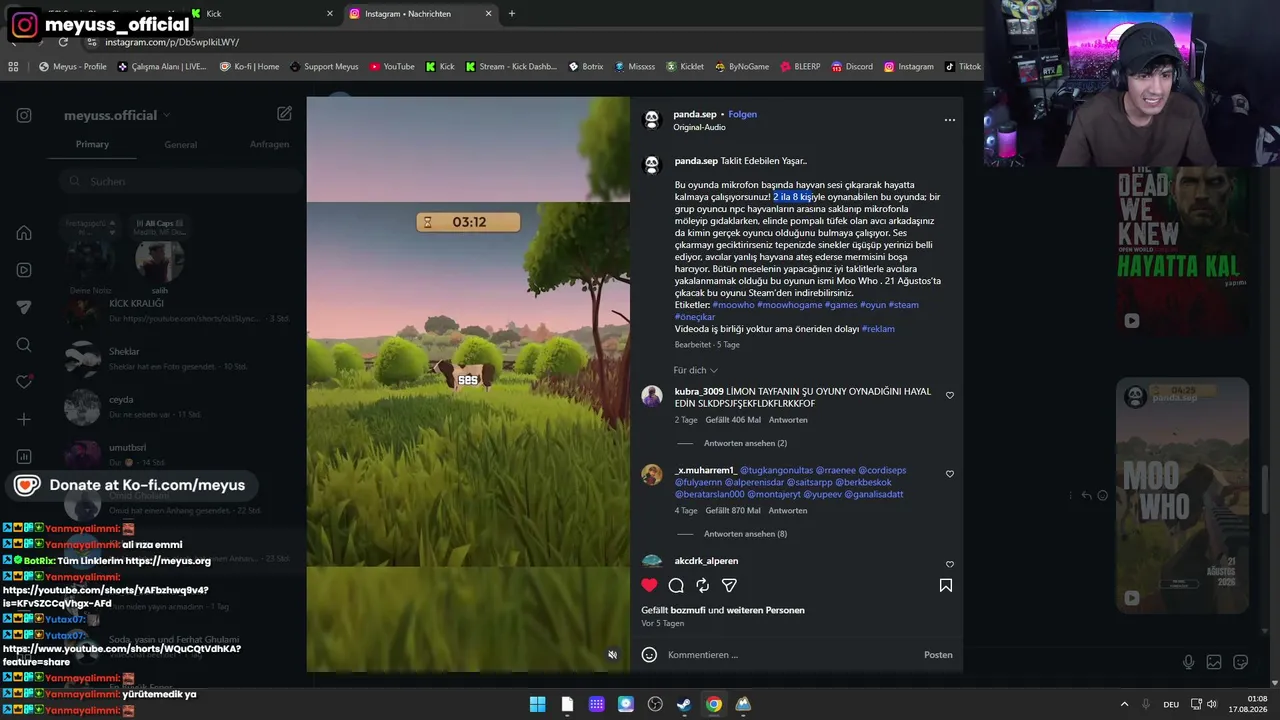The width and height of the screenshot is (1280, 720).
Task: Like the comment by kubra_3009
Action: [950, 395]
